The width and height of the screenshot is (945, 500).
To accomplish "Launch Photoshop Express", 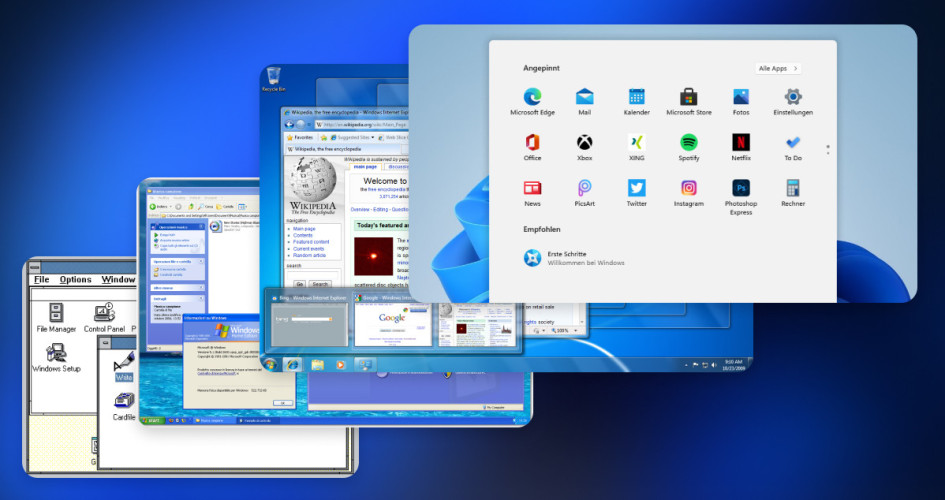I will coord(741,197).
